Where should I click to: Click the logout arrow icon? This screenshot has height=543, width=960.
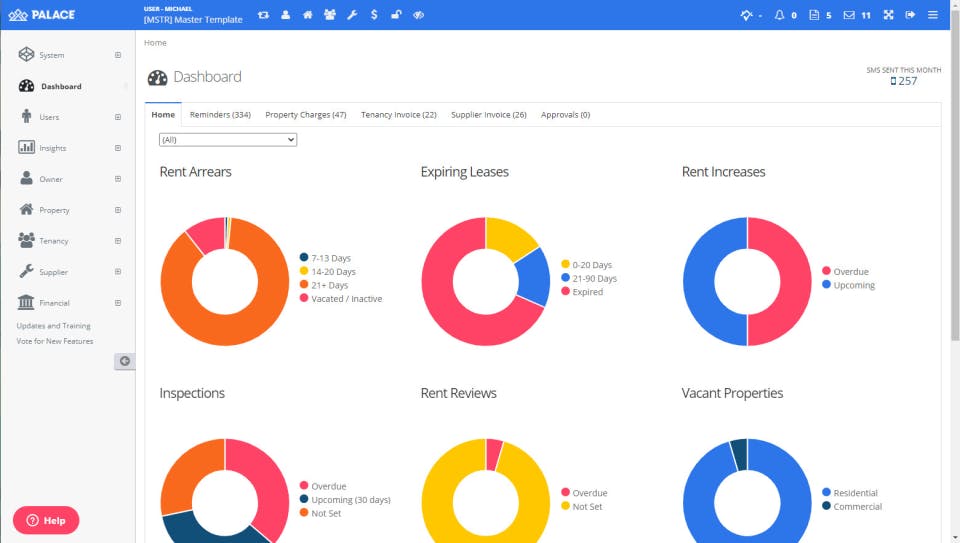tap(910, 15)
